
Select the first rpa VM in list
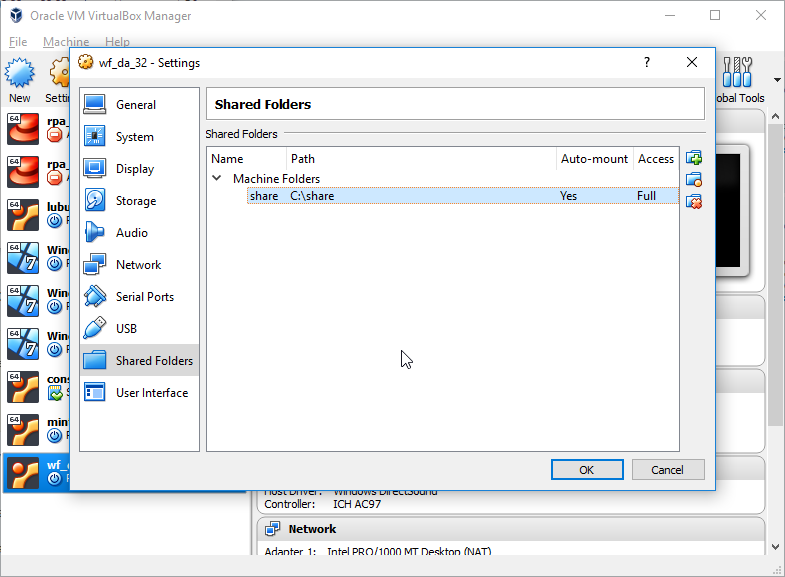coord(36,129)
